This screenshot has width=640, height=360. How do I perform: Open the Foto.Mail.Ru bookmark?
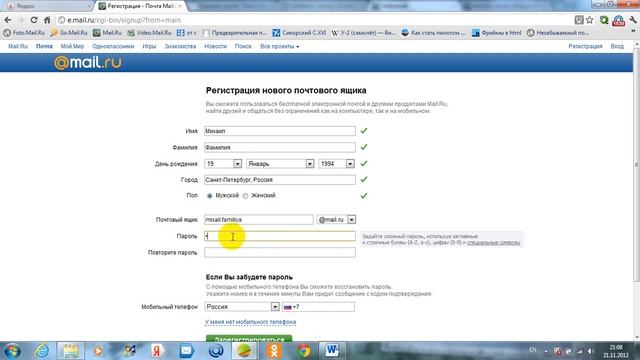pyautogui.click(x=24, y=33)
